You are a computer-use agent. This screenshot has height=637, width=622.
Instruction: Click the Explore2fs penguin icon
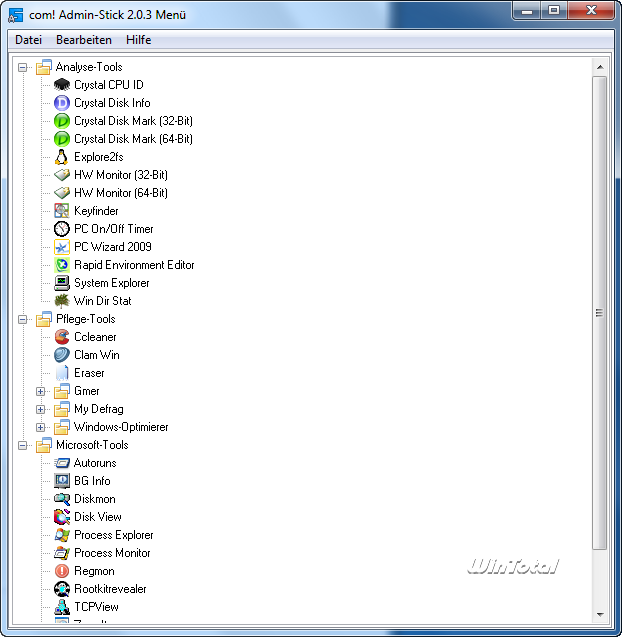click(x=62, y=157)
